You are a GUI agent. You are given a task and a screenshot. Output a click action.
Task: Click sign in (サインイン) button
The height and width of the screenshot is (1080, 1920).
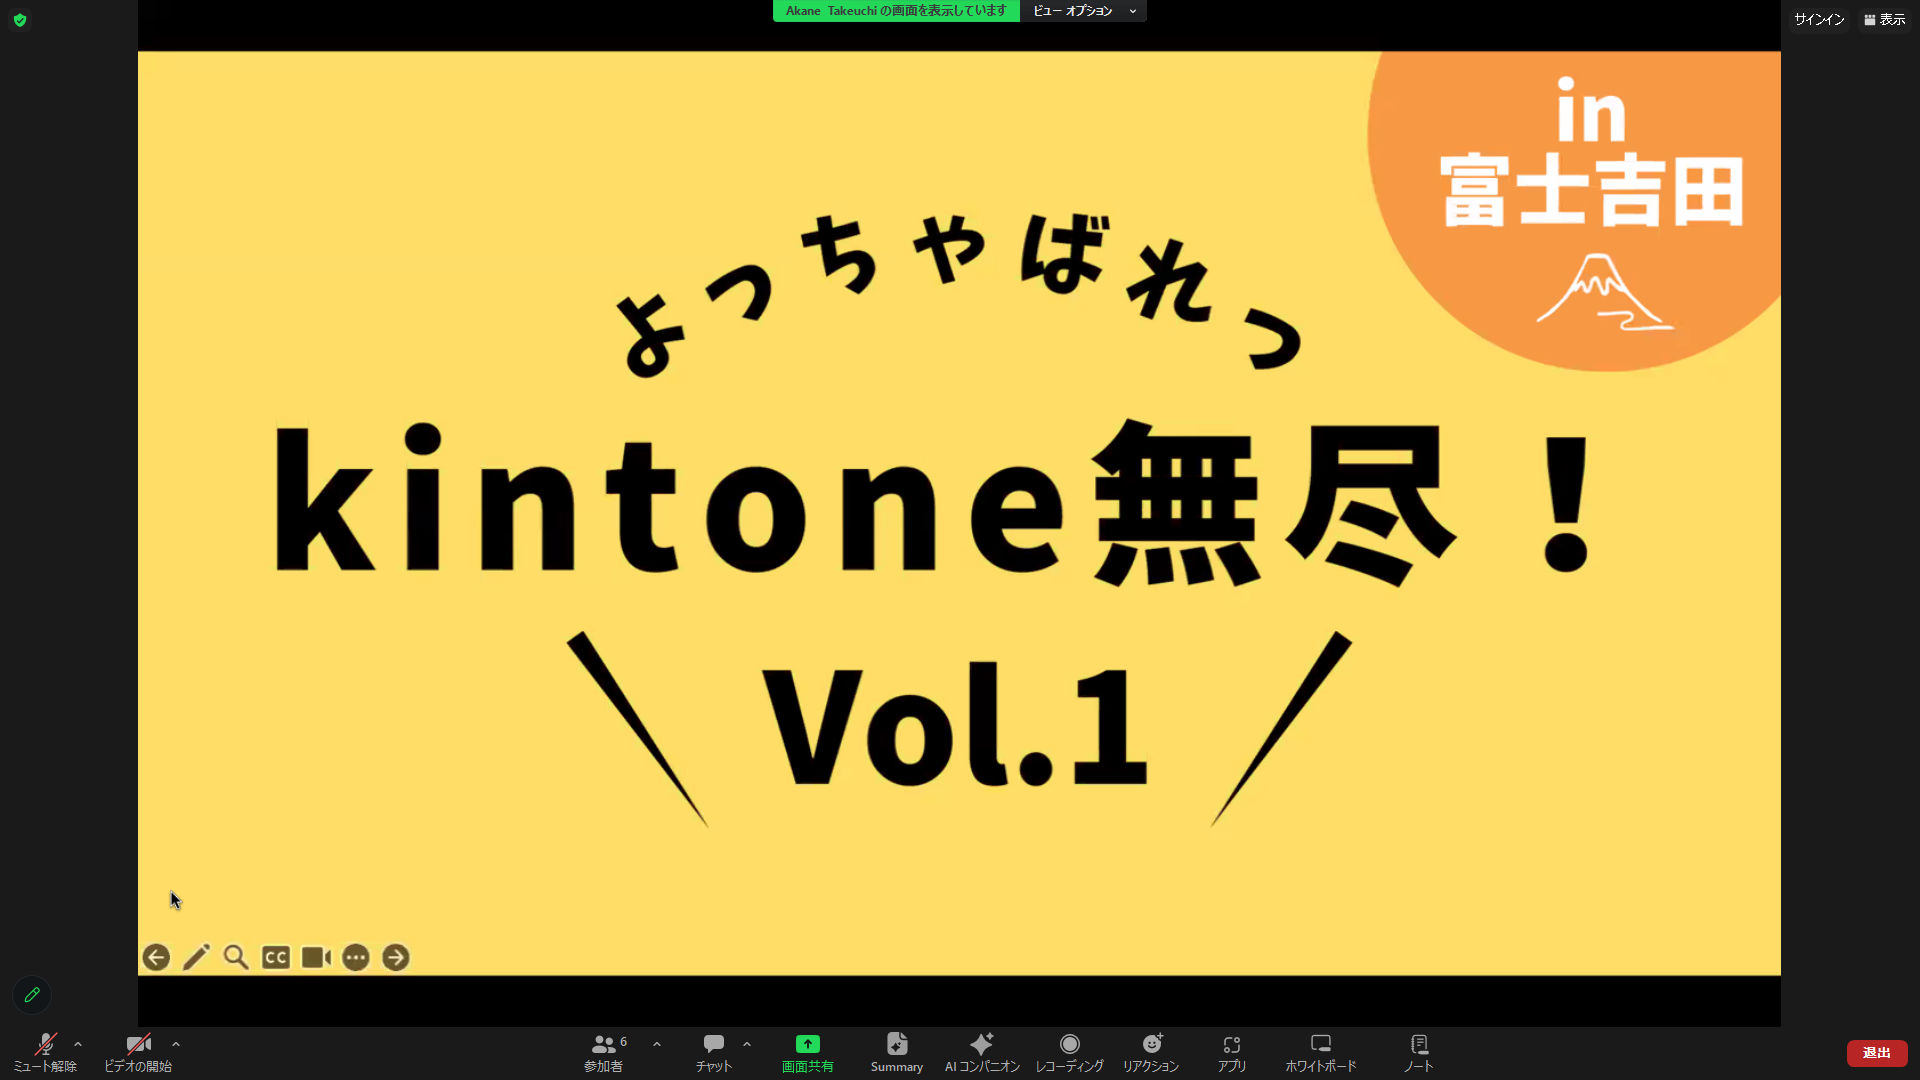pos(1819,20)
